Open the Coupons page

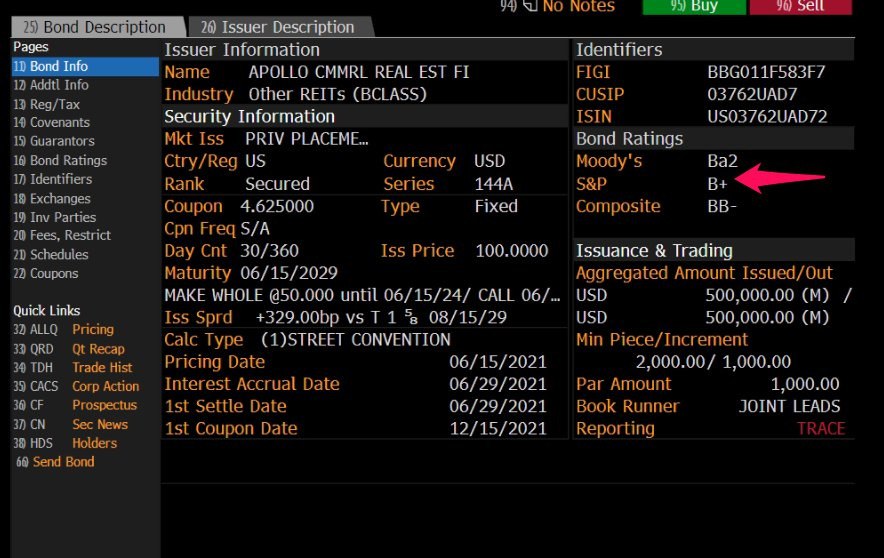pos(46,273)
